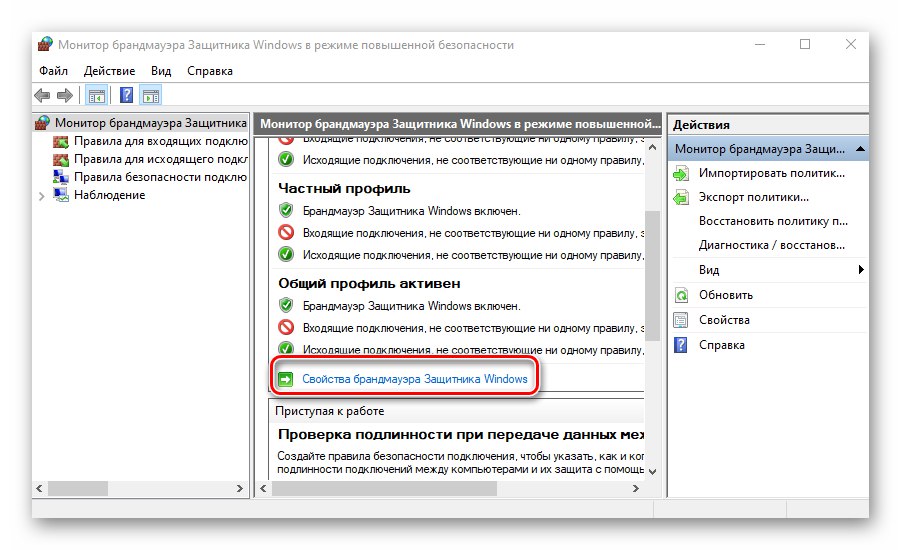901x550 pixels.
Task: Click the red block icon under Общий профиль активен
Action: pos(286,327)
